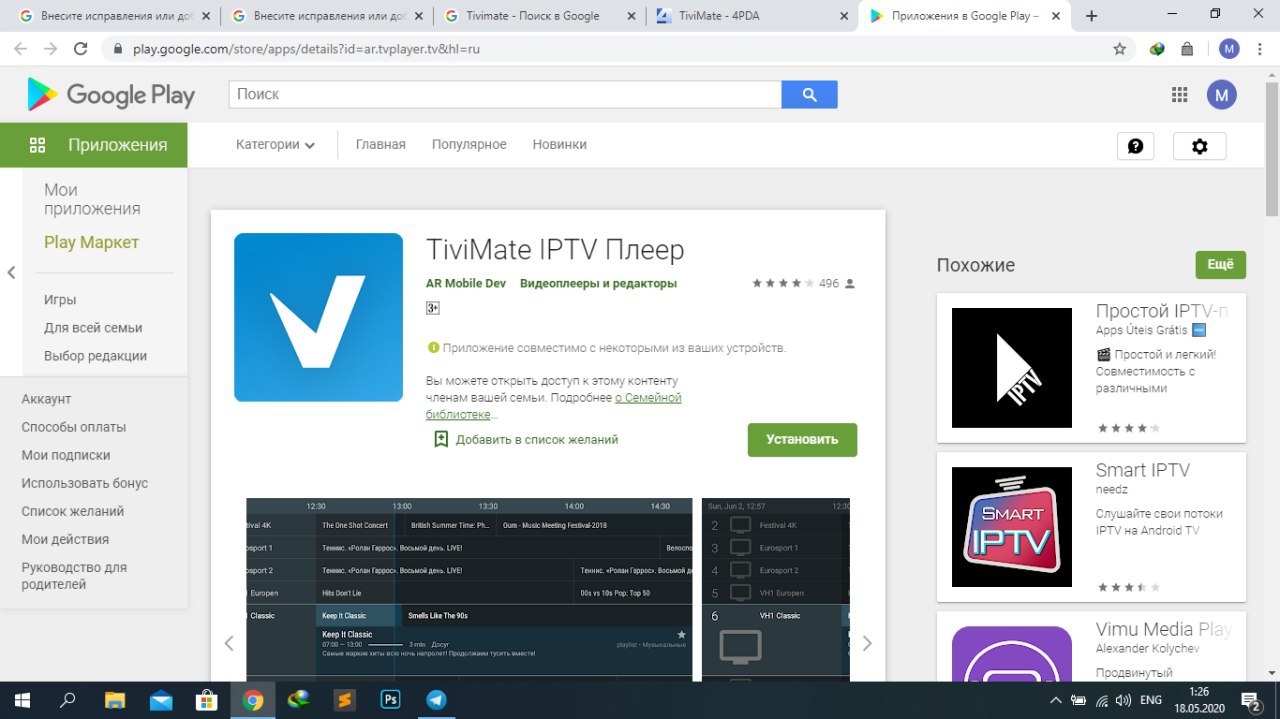The width and height of the screenshot is (1280, 719).
Task: Open Microsoft Store from the taskbar
Action: click(x=207, y=700)
